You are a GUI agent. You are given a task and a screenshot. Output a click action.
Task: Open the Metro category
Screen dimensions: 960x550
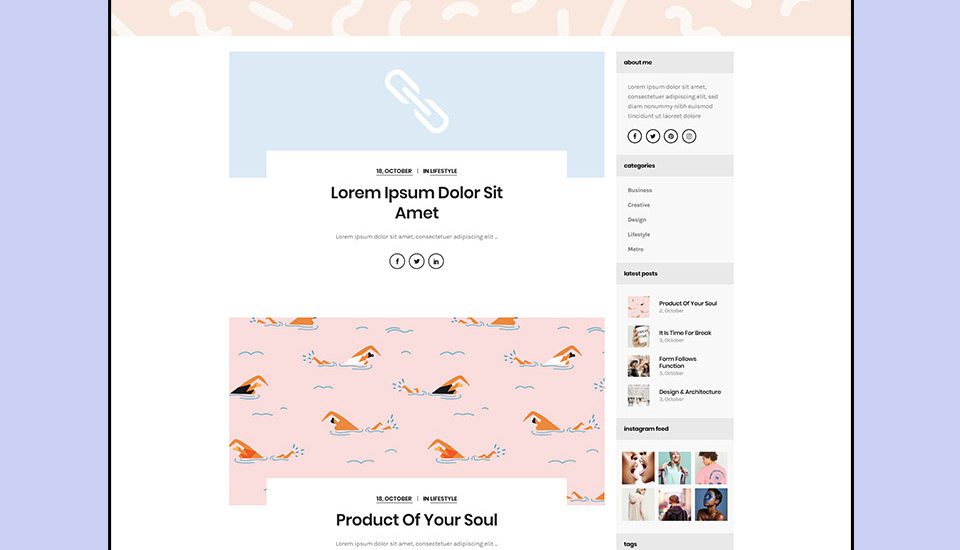(x=636, y=249)
